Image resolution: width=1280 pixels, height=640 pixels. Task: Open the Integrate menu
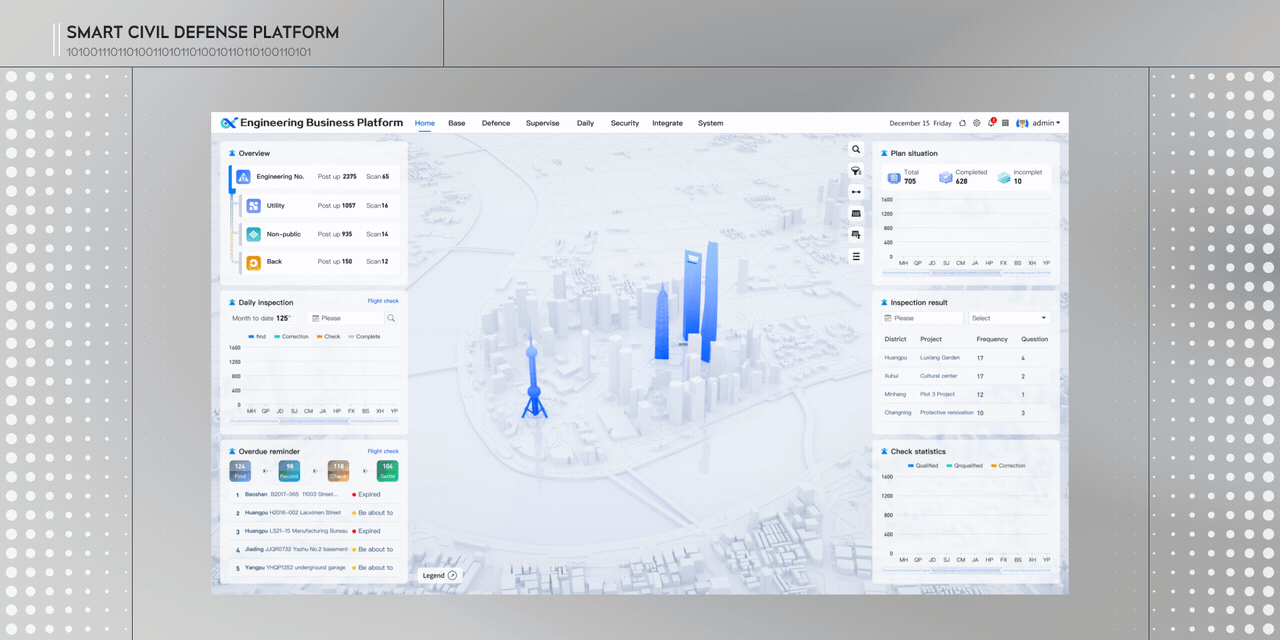[x=668, y=123]
